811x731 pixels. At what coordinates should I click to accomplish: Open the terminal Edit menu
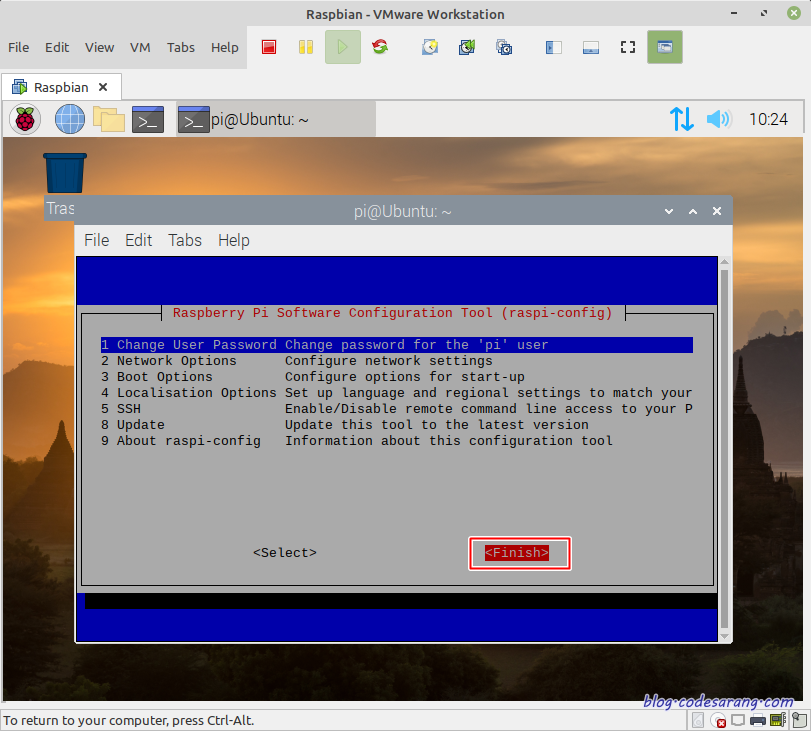coord(139,241)
